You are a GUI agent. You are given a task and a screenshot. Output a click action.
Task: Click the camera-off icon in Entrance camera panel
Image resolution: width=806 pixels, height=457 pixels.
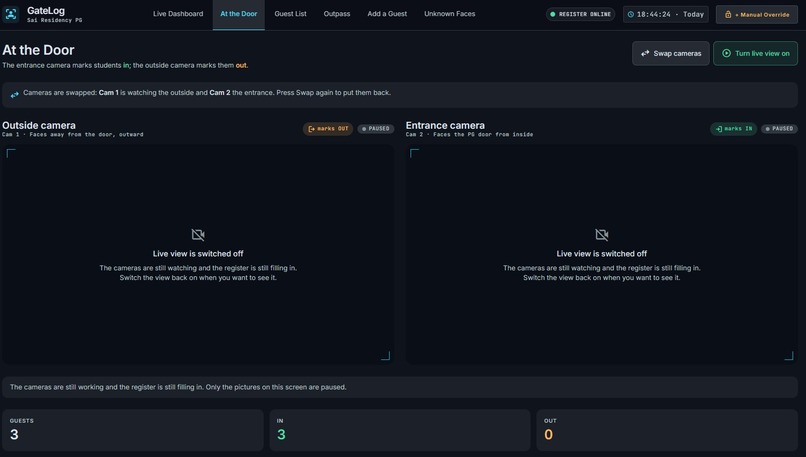click(601, 235)
